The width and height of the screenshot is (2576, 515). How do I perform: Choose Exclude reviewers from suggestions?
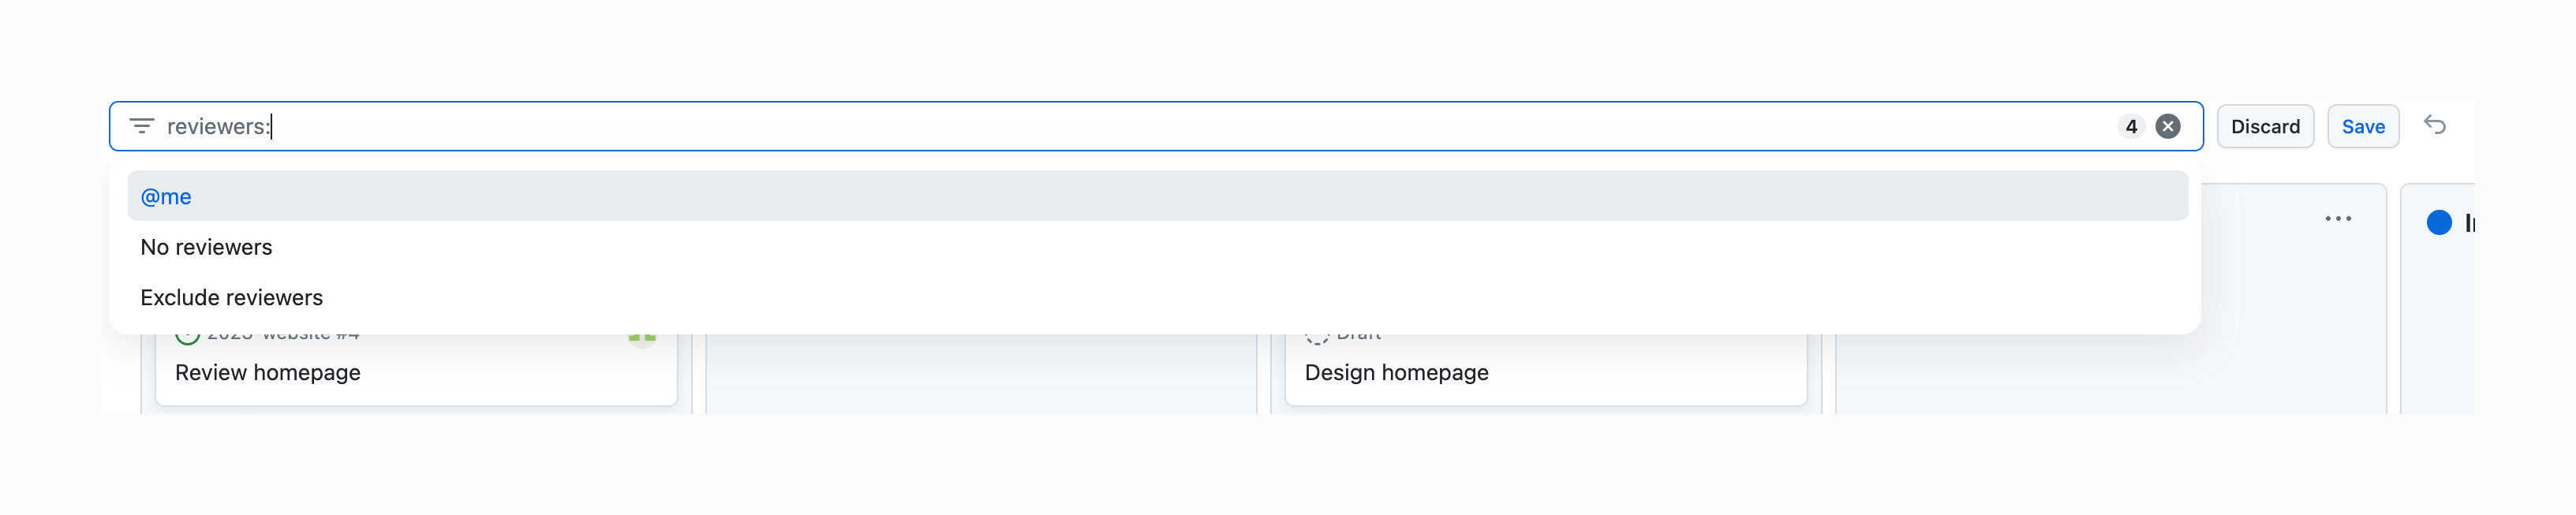231,297
